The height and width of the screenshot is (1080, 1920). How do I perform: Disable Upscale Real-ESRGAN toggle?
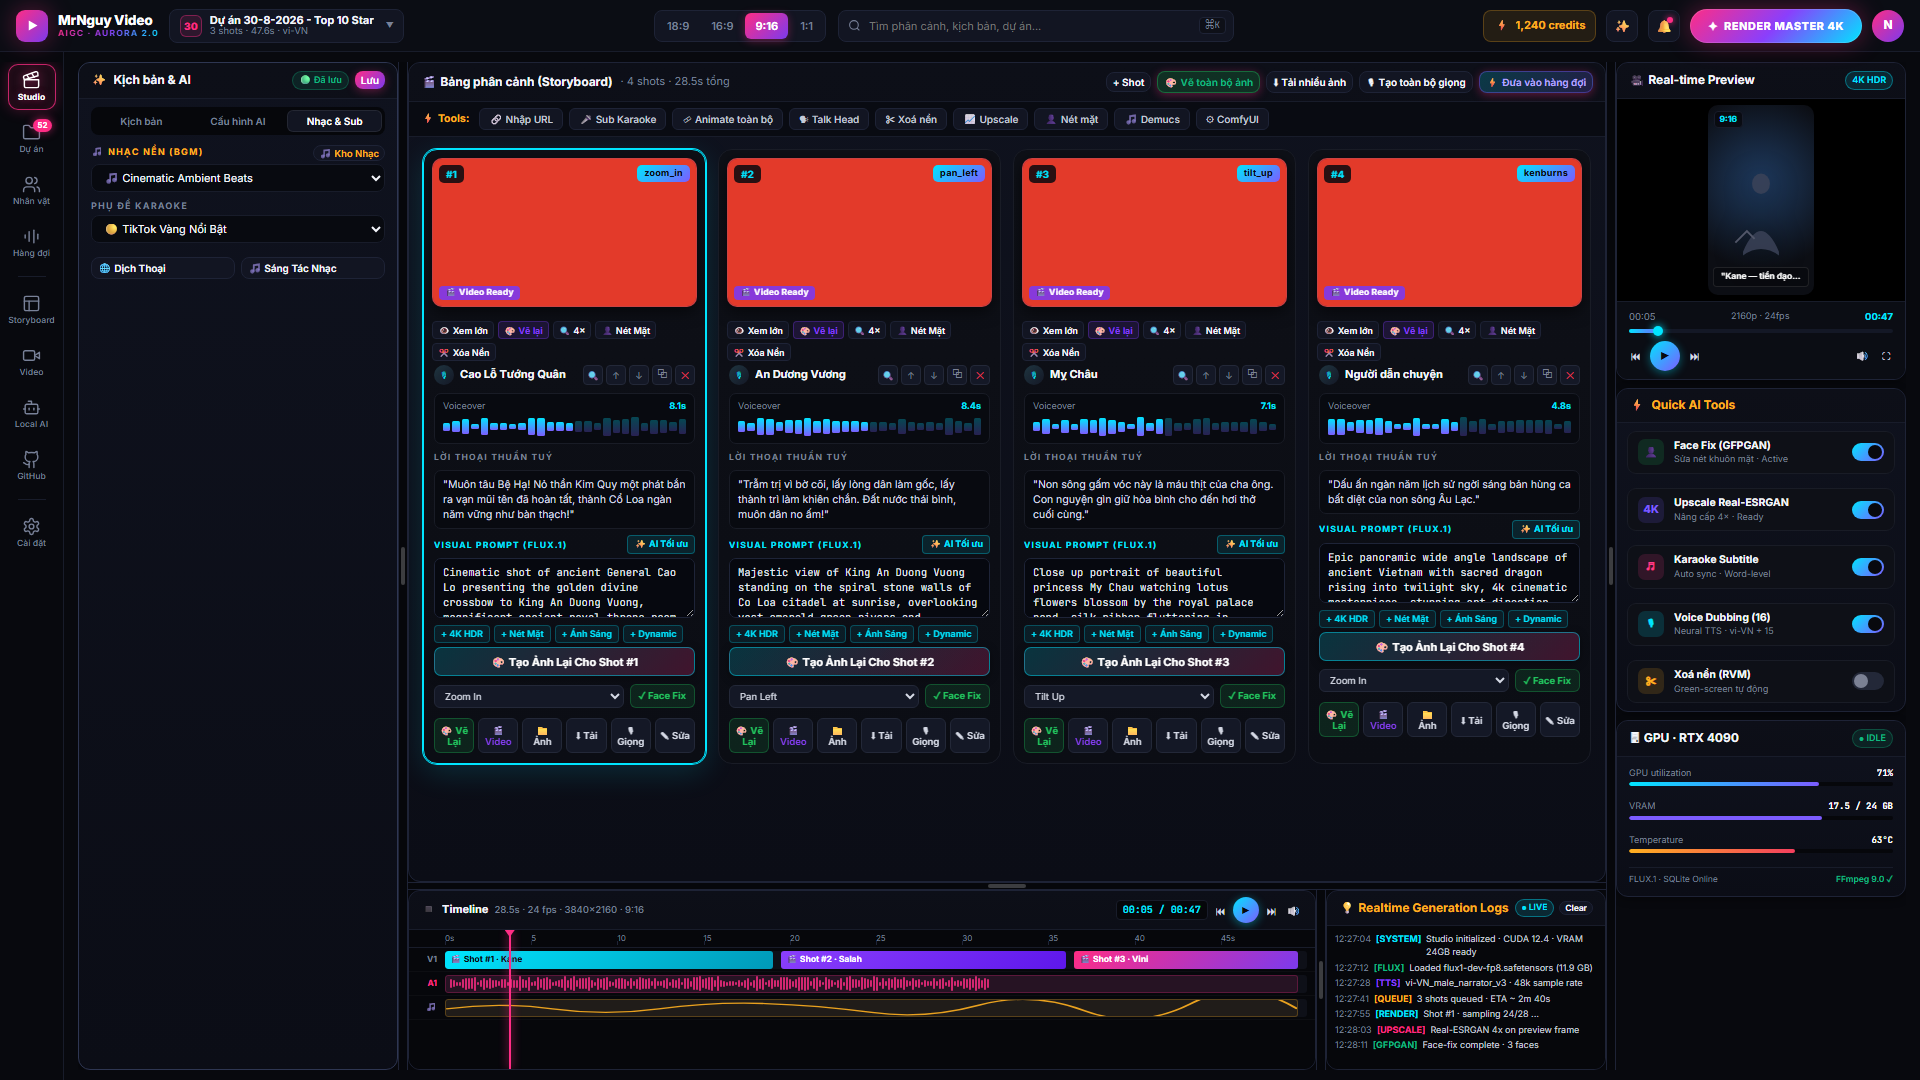tap(1867, 510)
